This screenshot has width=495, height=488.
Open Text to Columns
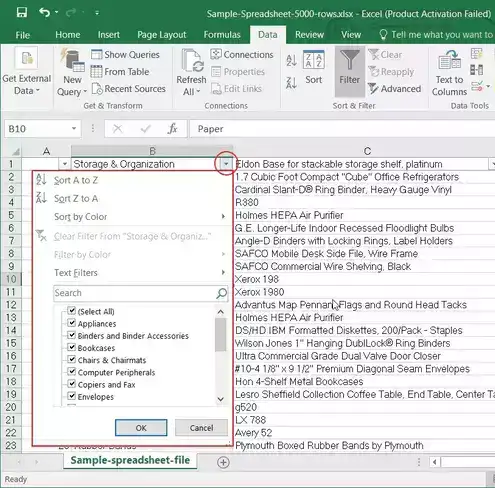pyautogui.click(x=449, y=72)
